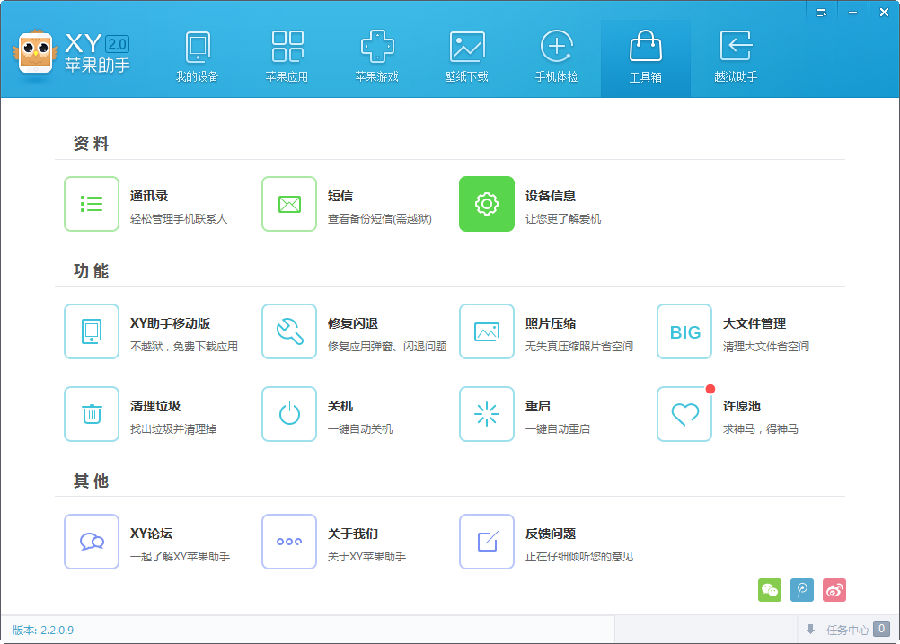Image resolution: width=900 pixels, height=644 pixels.
Task: Open the green 设备信息 gear icon
Action: pyautogui.click(x=487, y=204)
